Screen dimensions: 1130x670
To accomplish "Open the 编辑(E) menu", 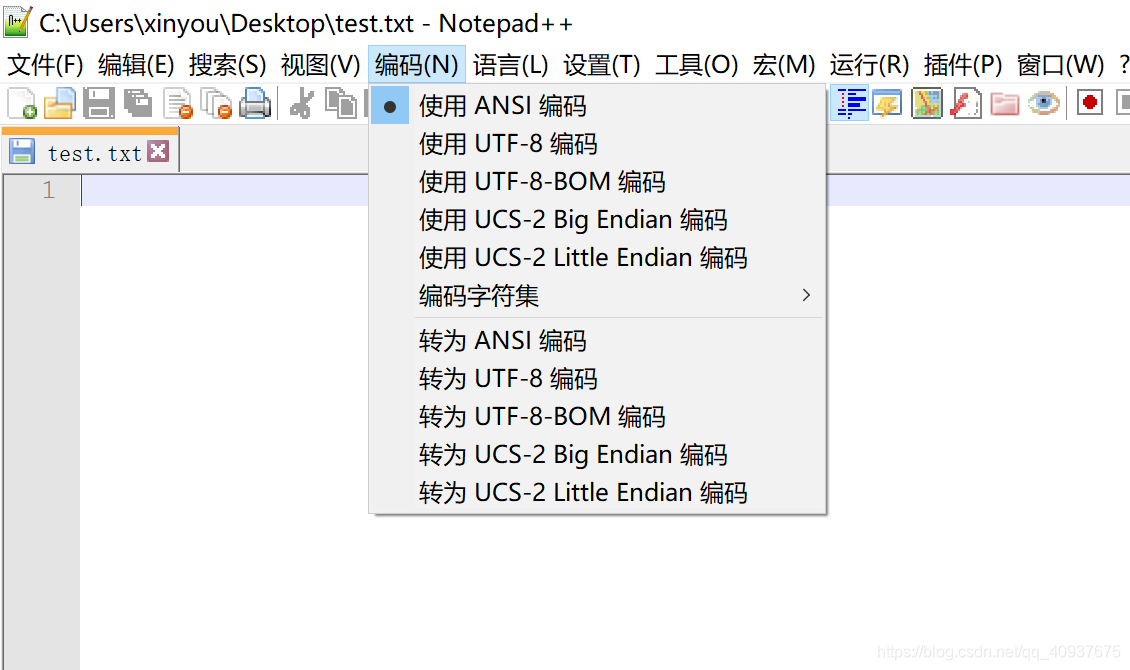I will (x=136, y=65).
